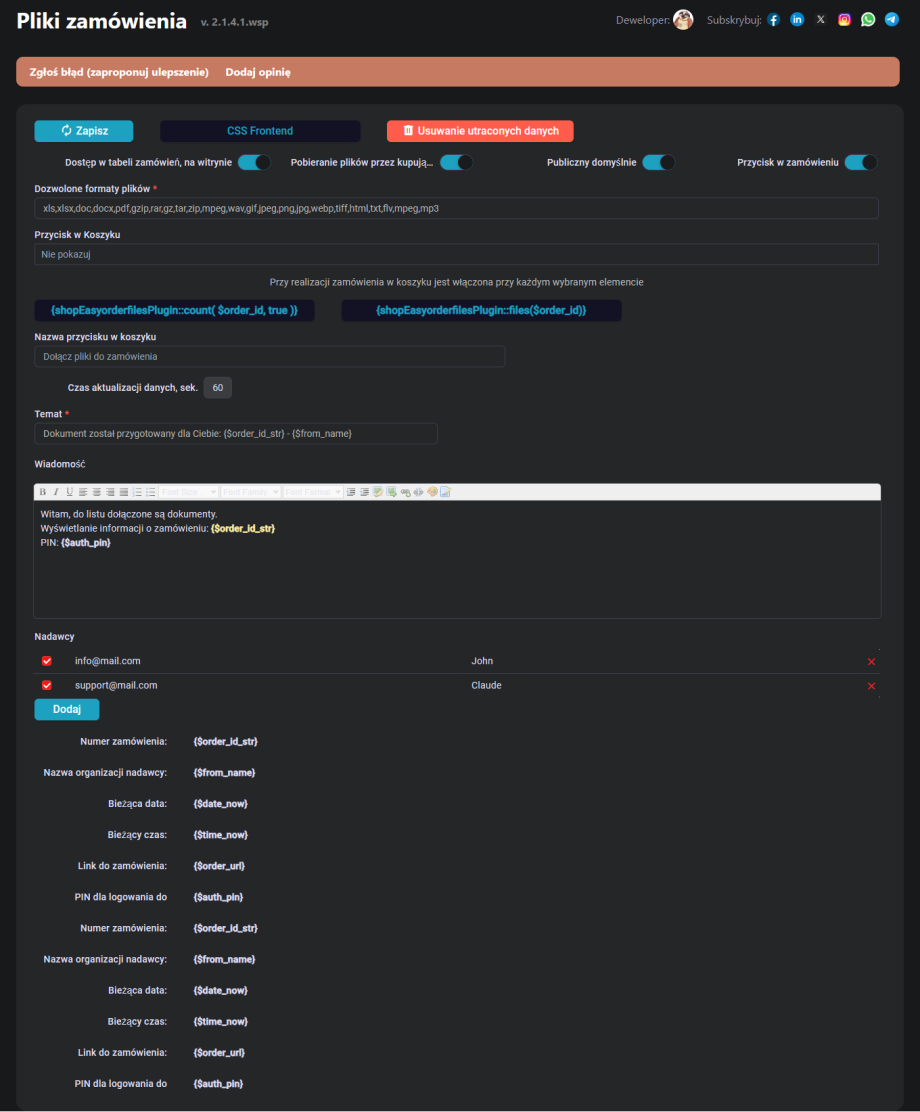Open the Telegram channel icon

coord(892,20)
